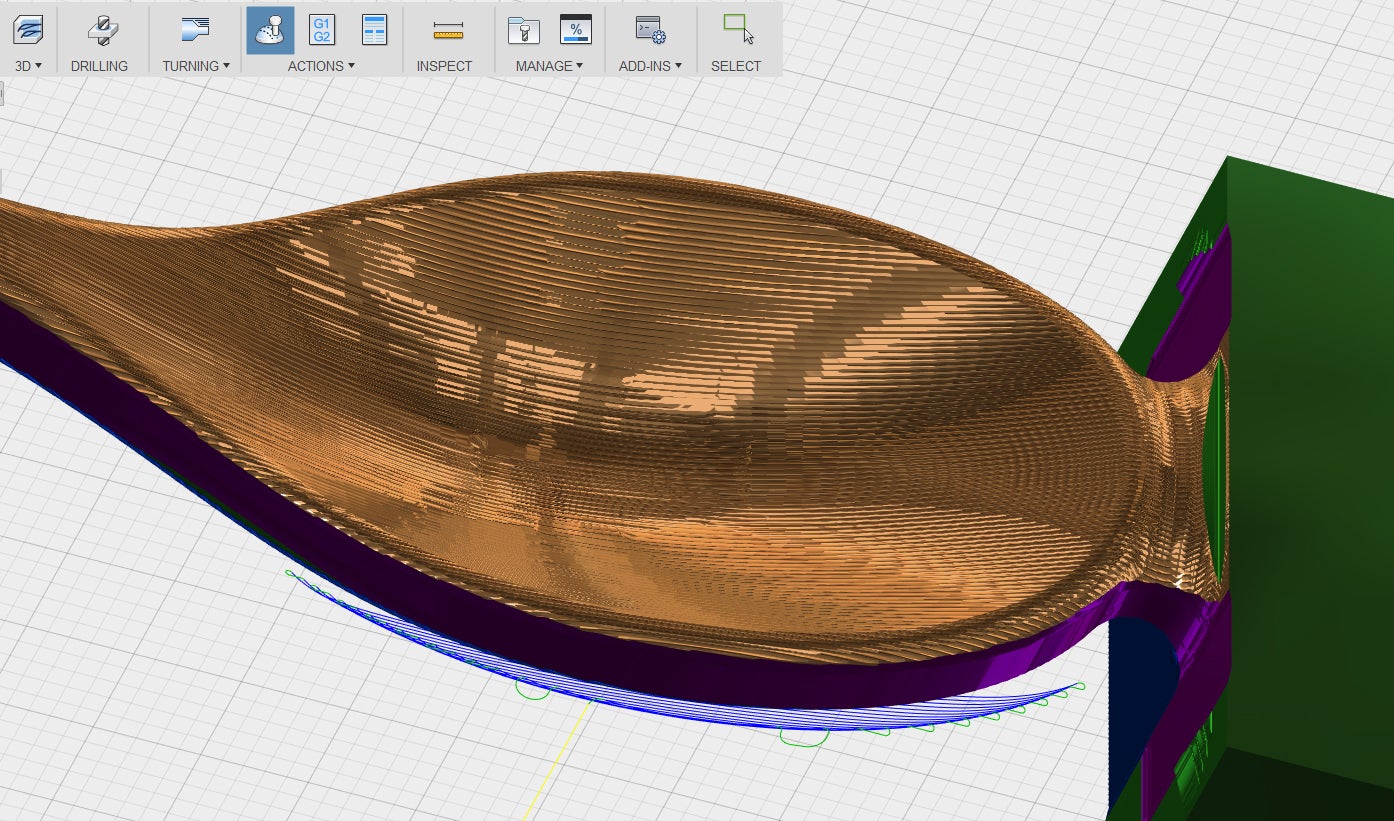This screenshot has height=821, width=1394.
Task: Open Post Process G1 G2 icon
Action: point(322,30)
